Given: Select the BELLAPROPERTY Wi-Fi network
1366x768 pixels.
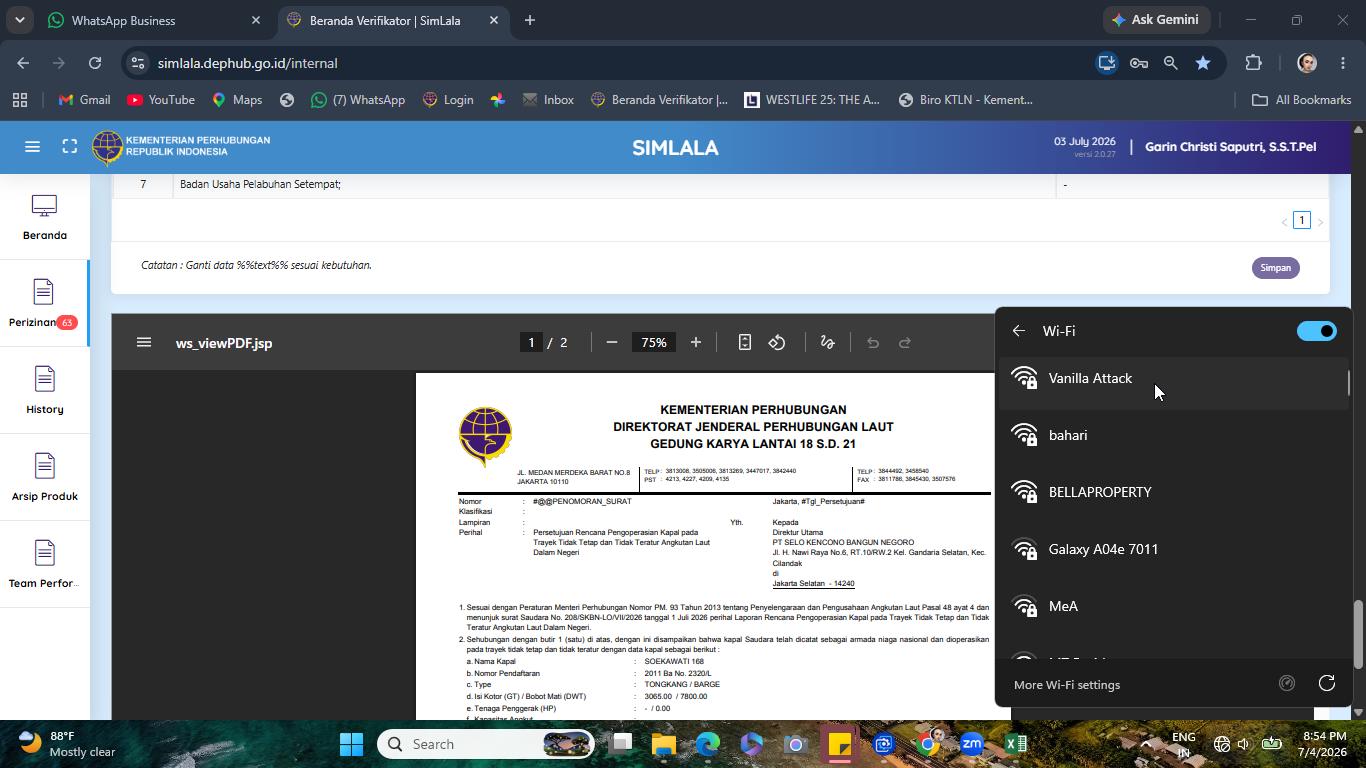Looking at the screenshot, I should (x=1172, y=493).
